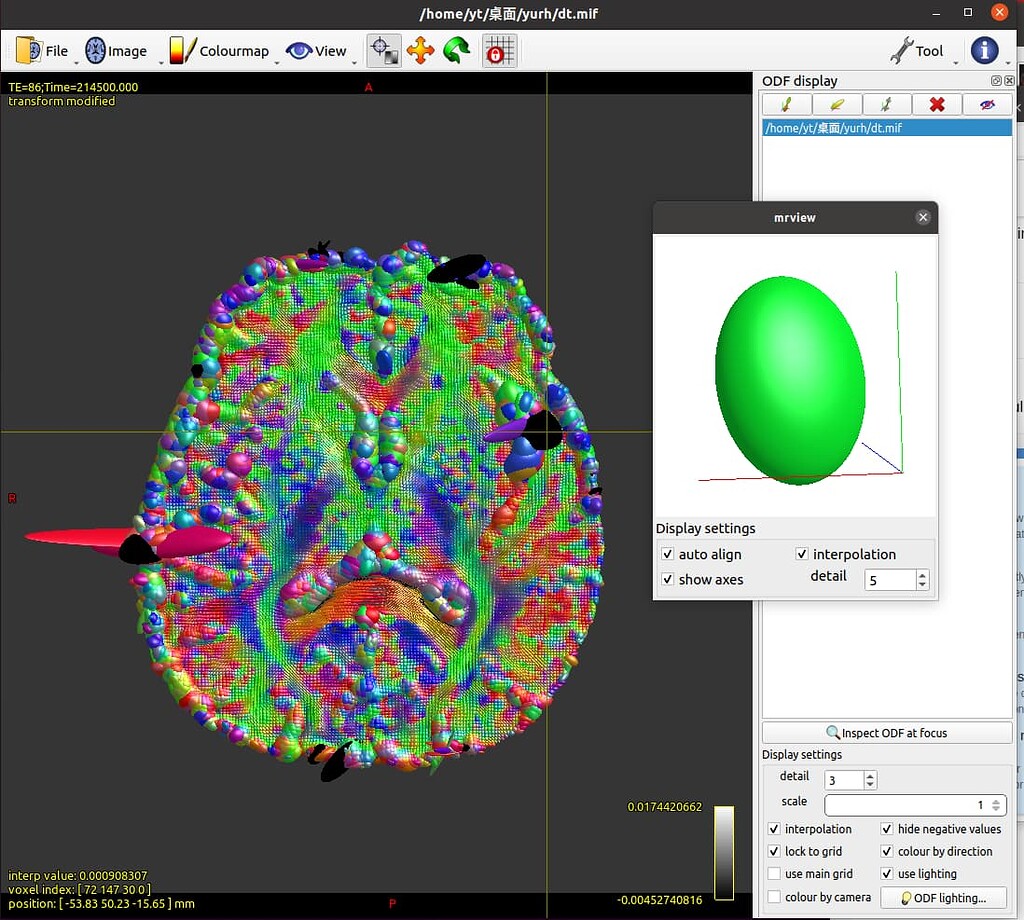
Task: Open the Colourmap dropdown menu
Action: [x=220, y=51]
